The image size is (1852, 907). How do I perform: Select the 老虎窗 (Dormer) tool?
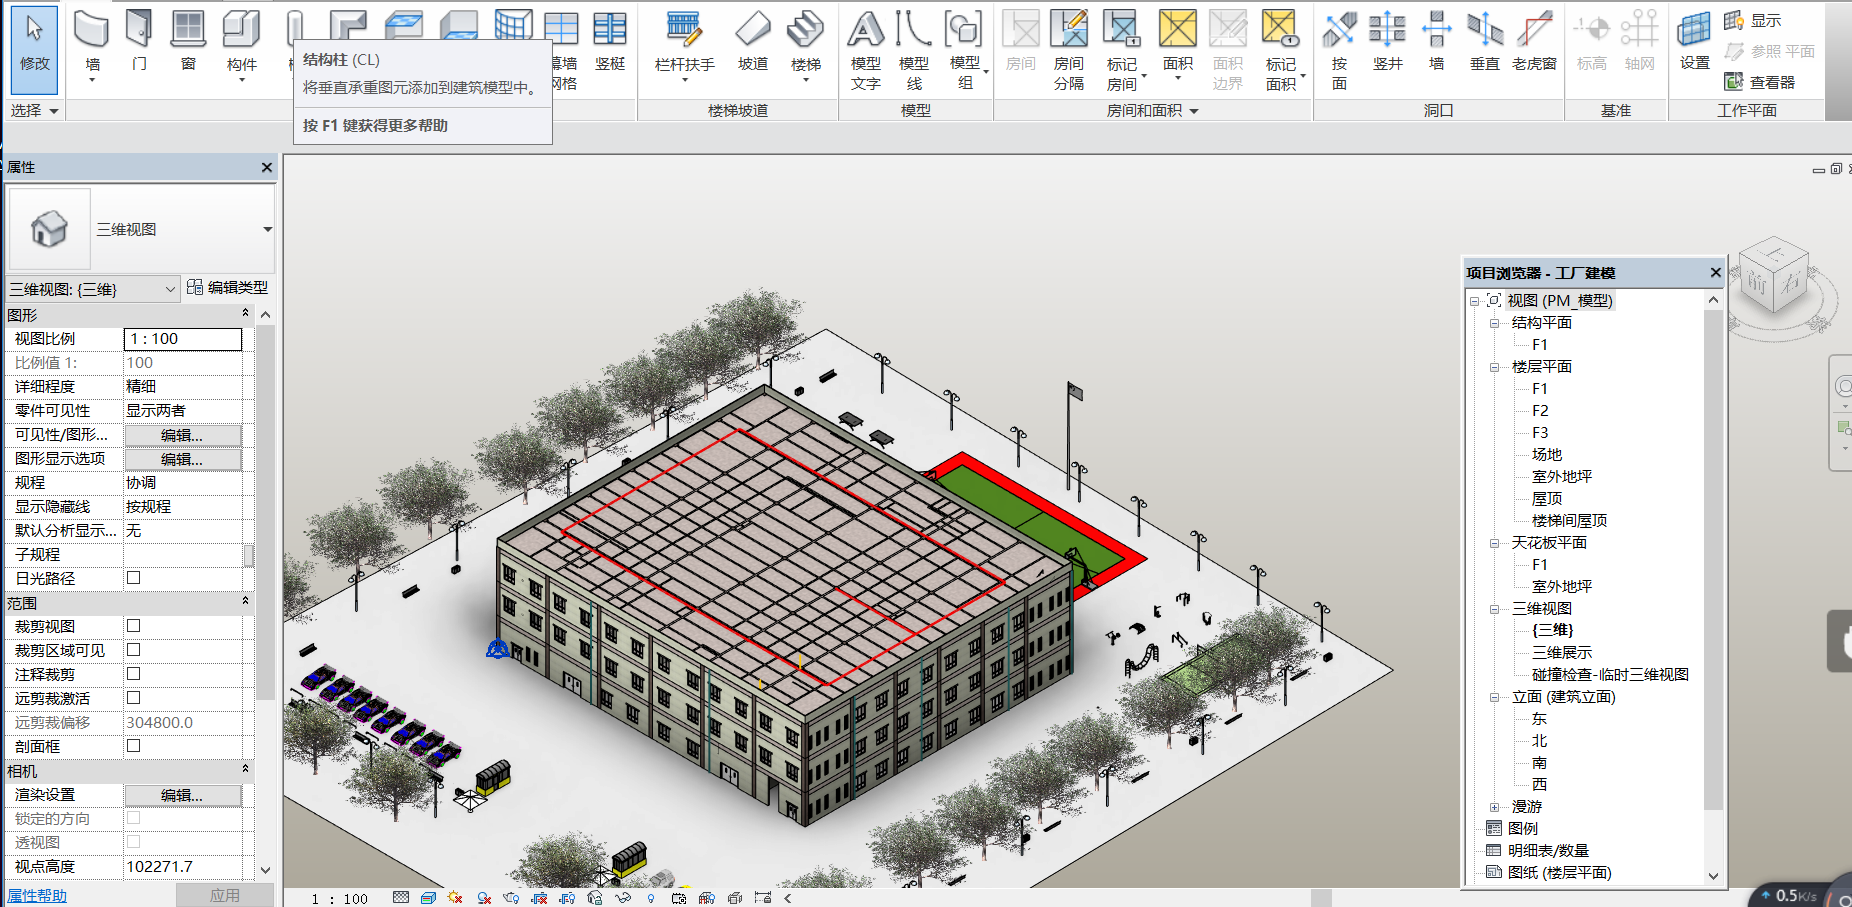tap(1534, 43)
